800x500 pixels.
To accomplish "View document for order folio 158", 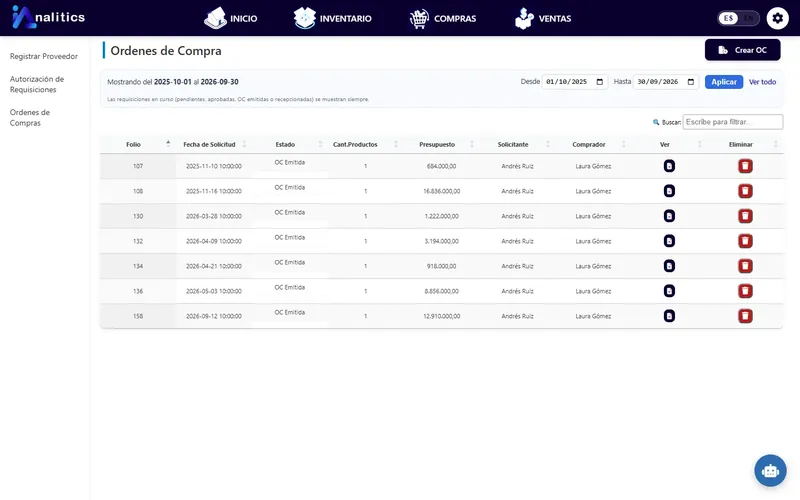I will point(669,316).
